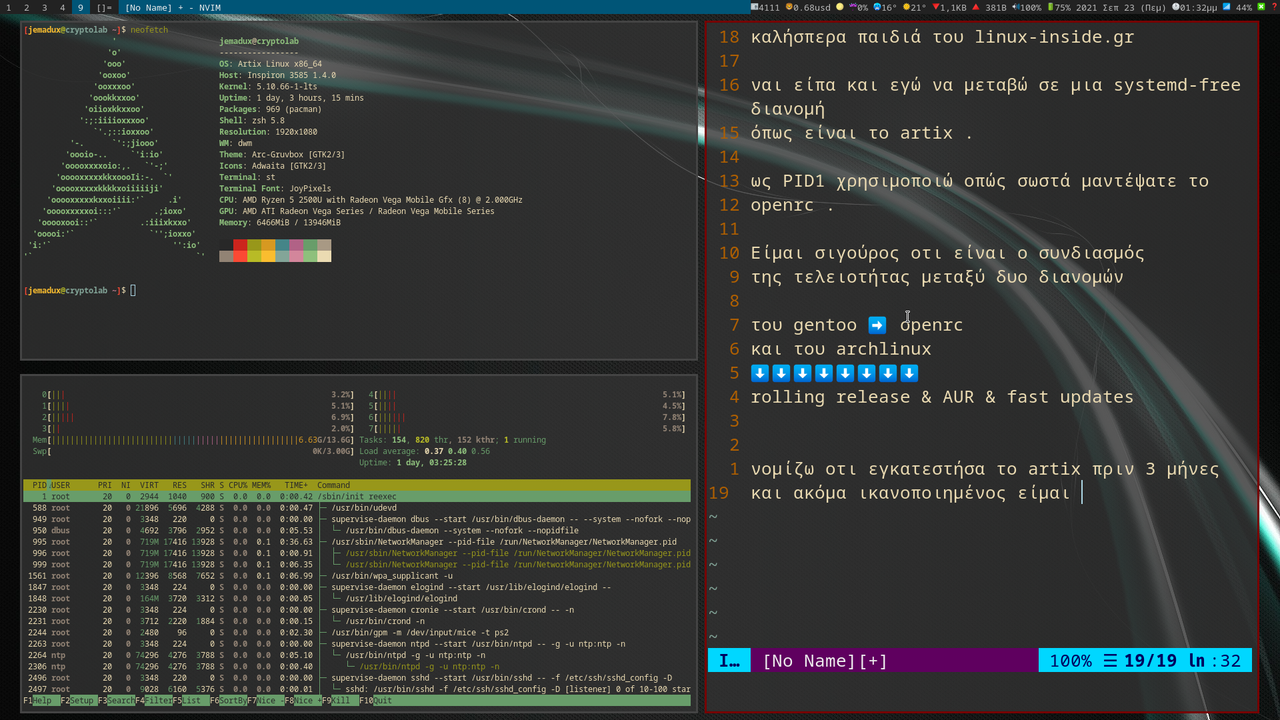
Task: Select the /usr/bin/wpa_supplicant -u process row
Action: (x=357, y=576)
